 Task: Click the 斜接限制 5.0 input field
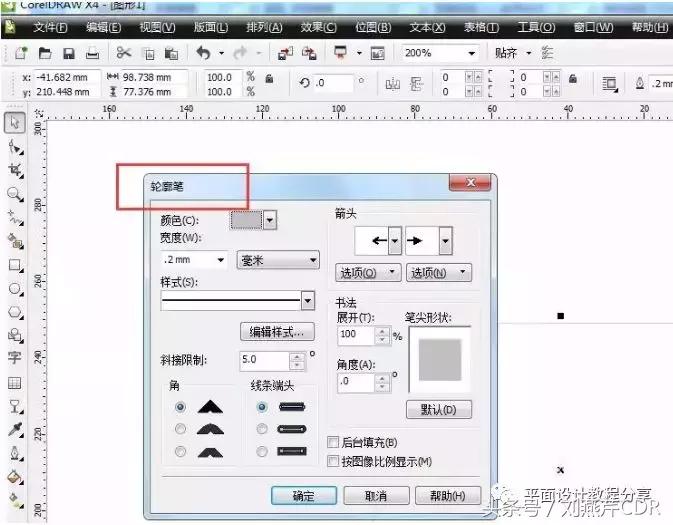click(265, 361)
